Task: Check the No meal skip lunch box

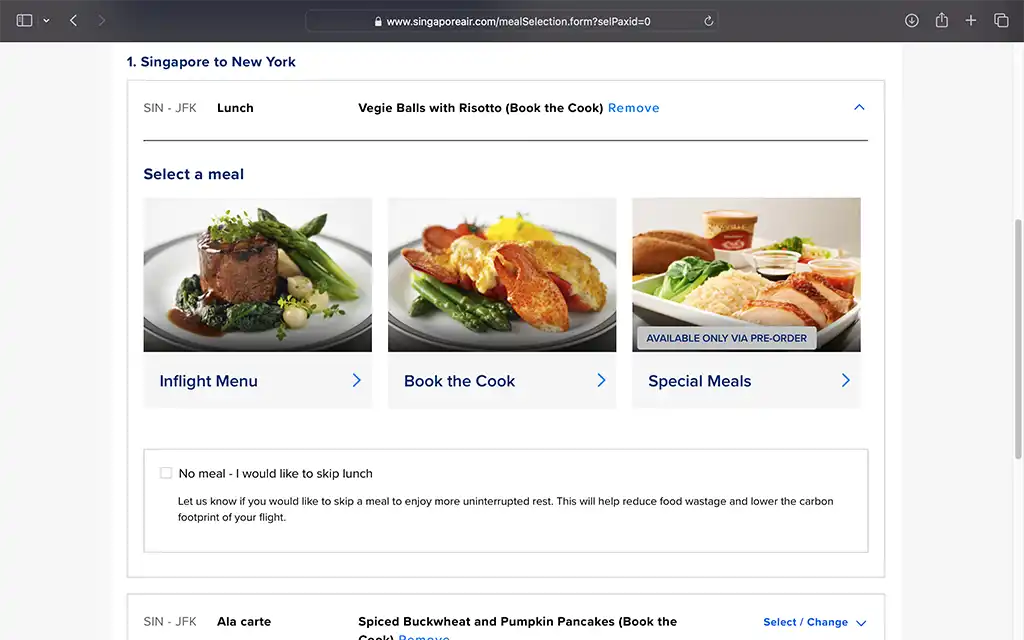Action: [166, 473]
